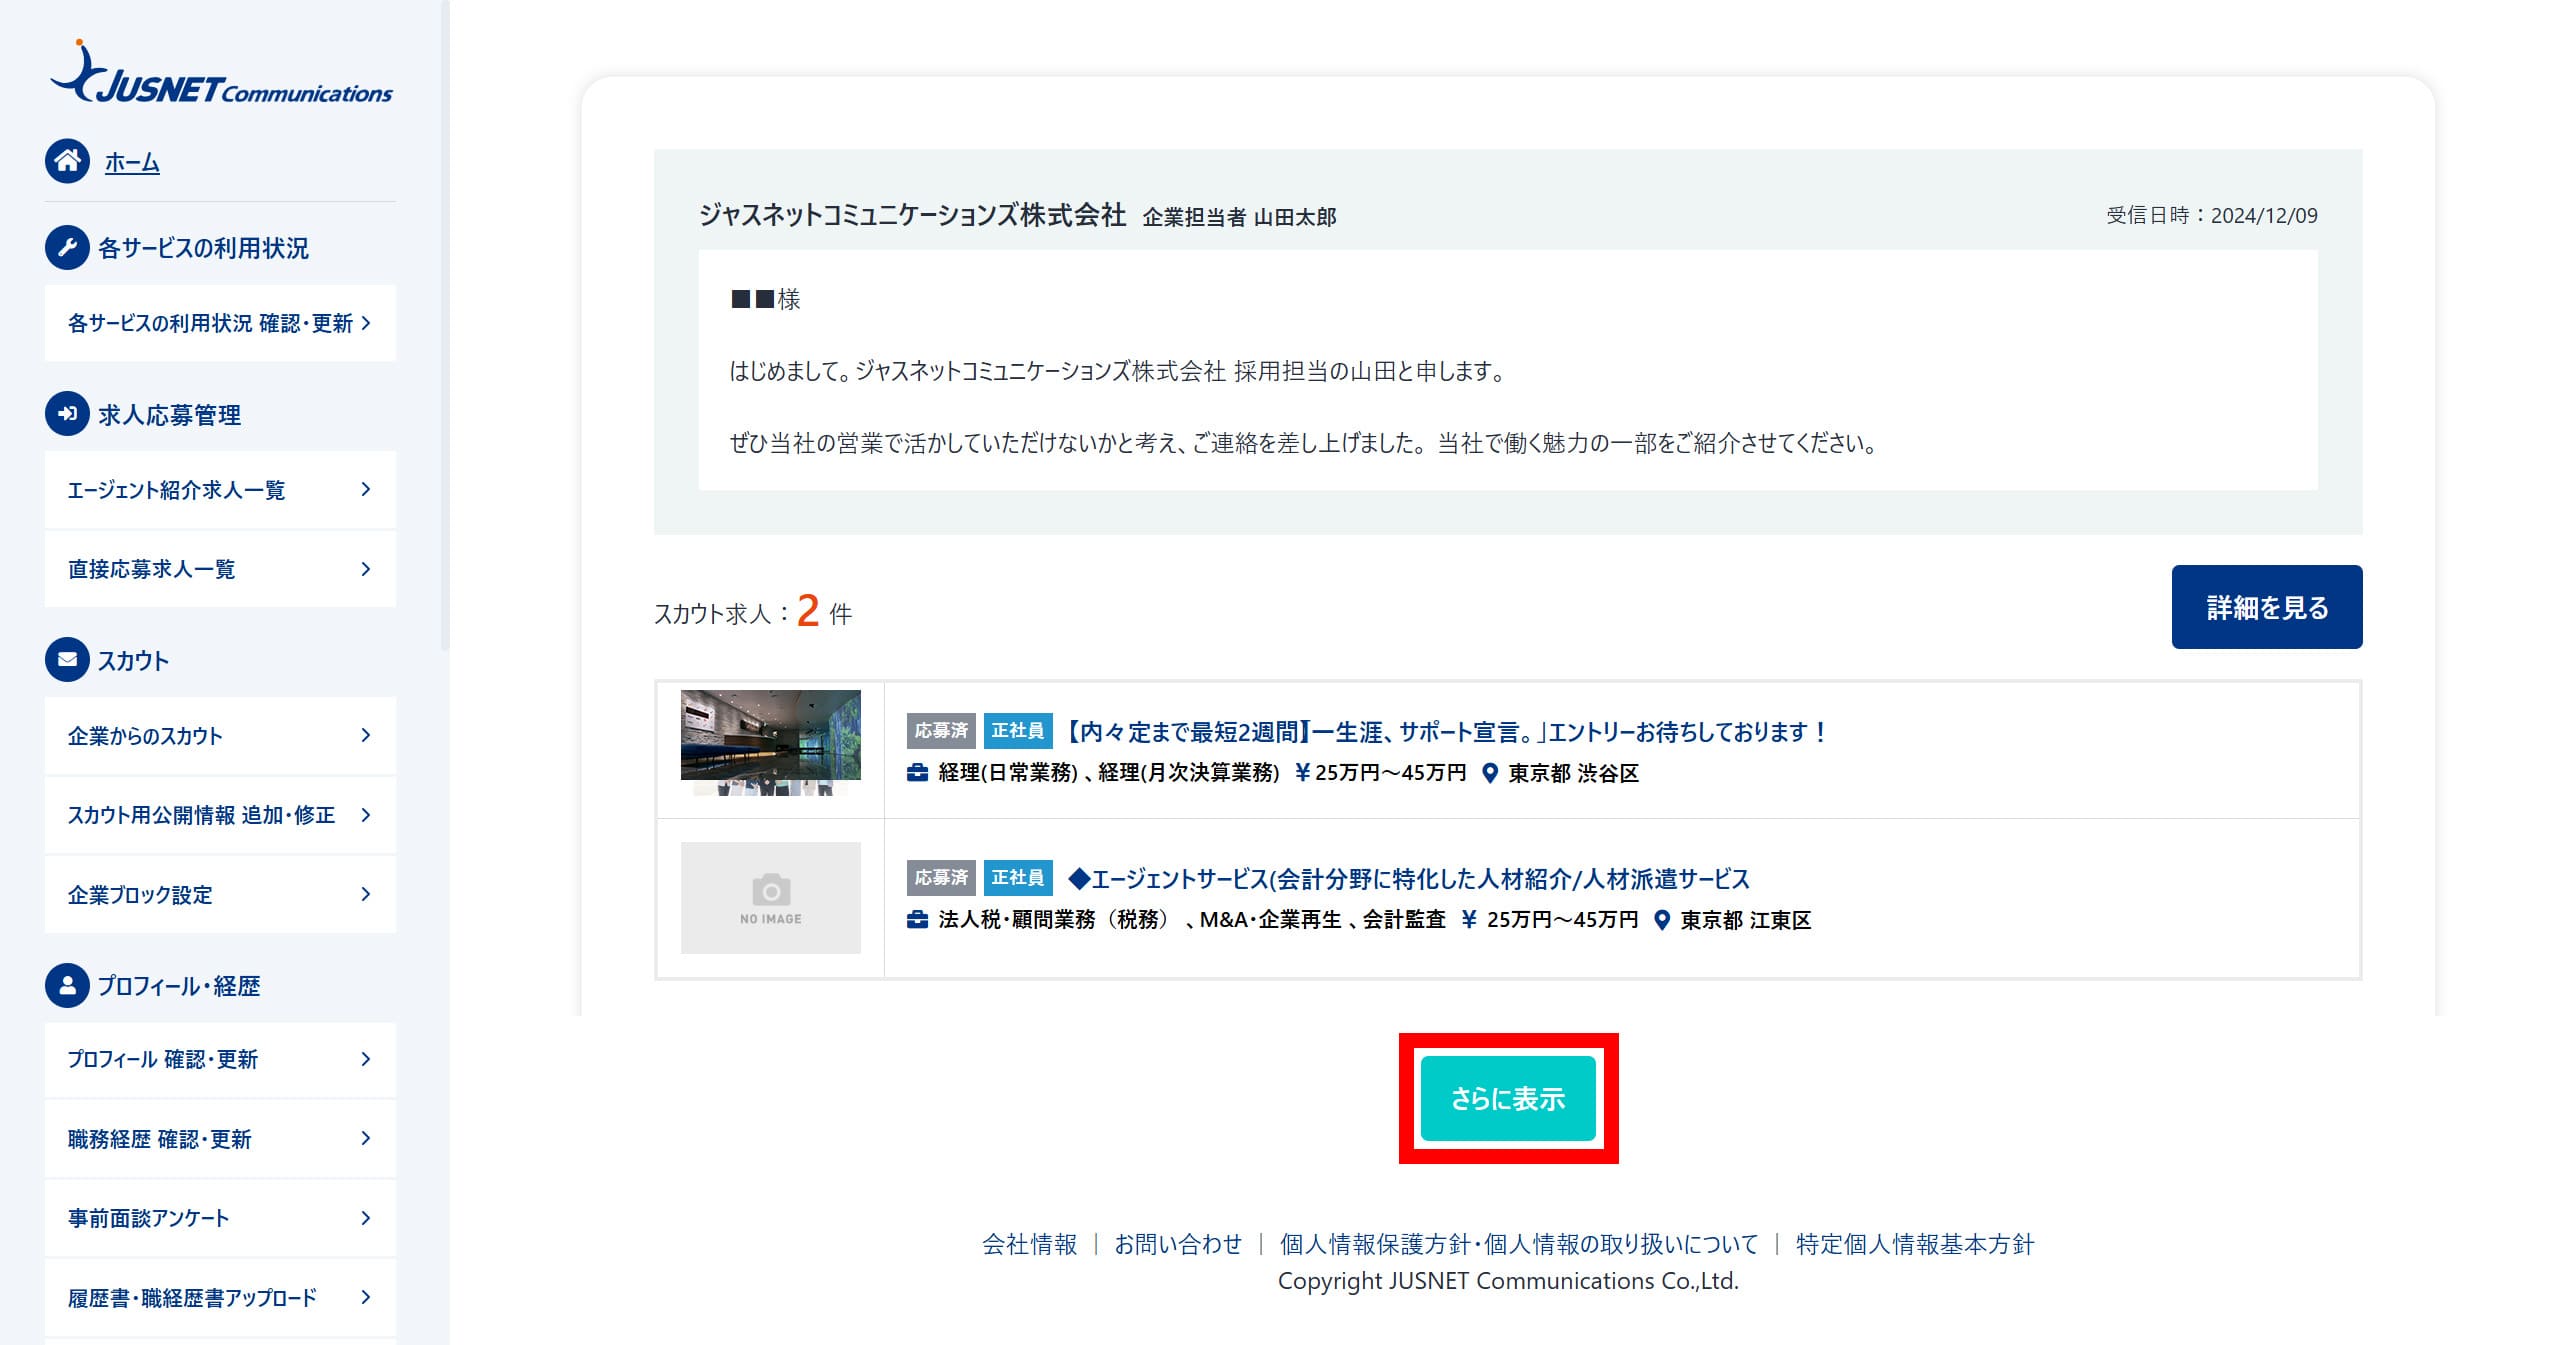This screenshot has height=1345, width=2561.
Task: Click 企業担当者 山田太郎 text
Action: [x=1239, y=217]
